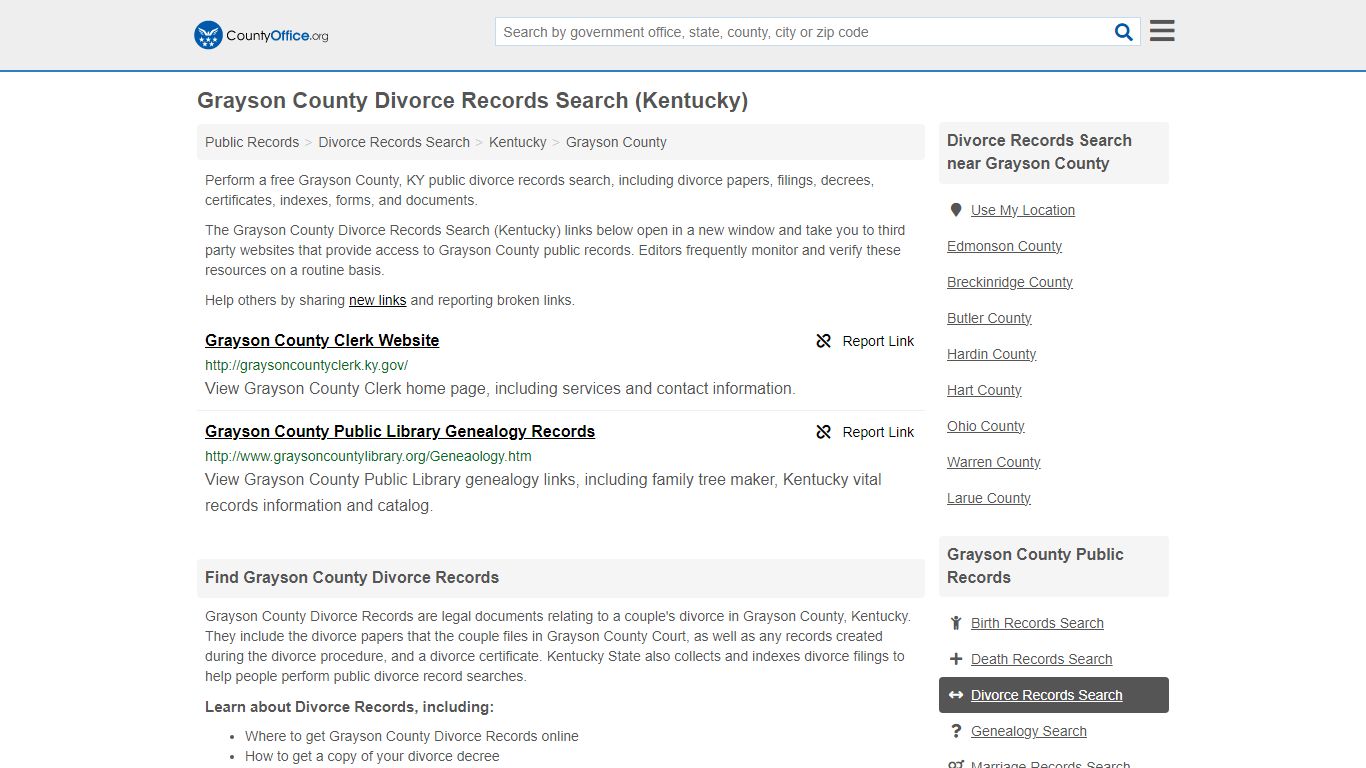The image size is (1366, 768).
Task: Open Genealogy Search
Action: (x=1028, y=731)
